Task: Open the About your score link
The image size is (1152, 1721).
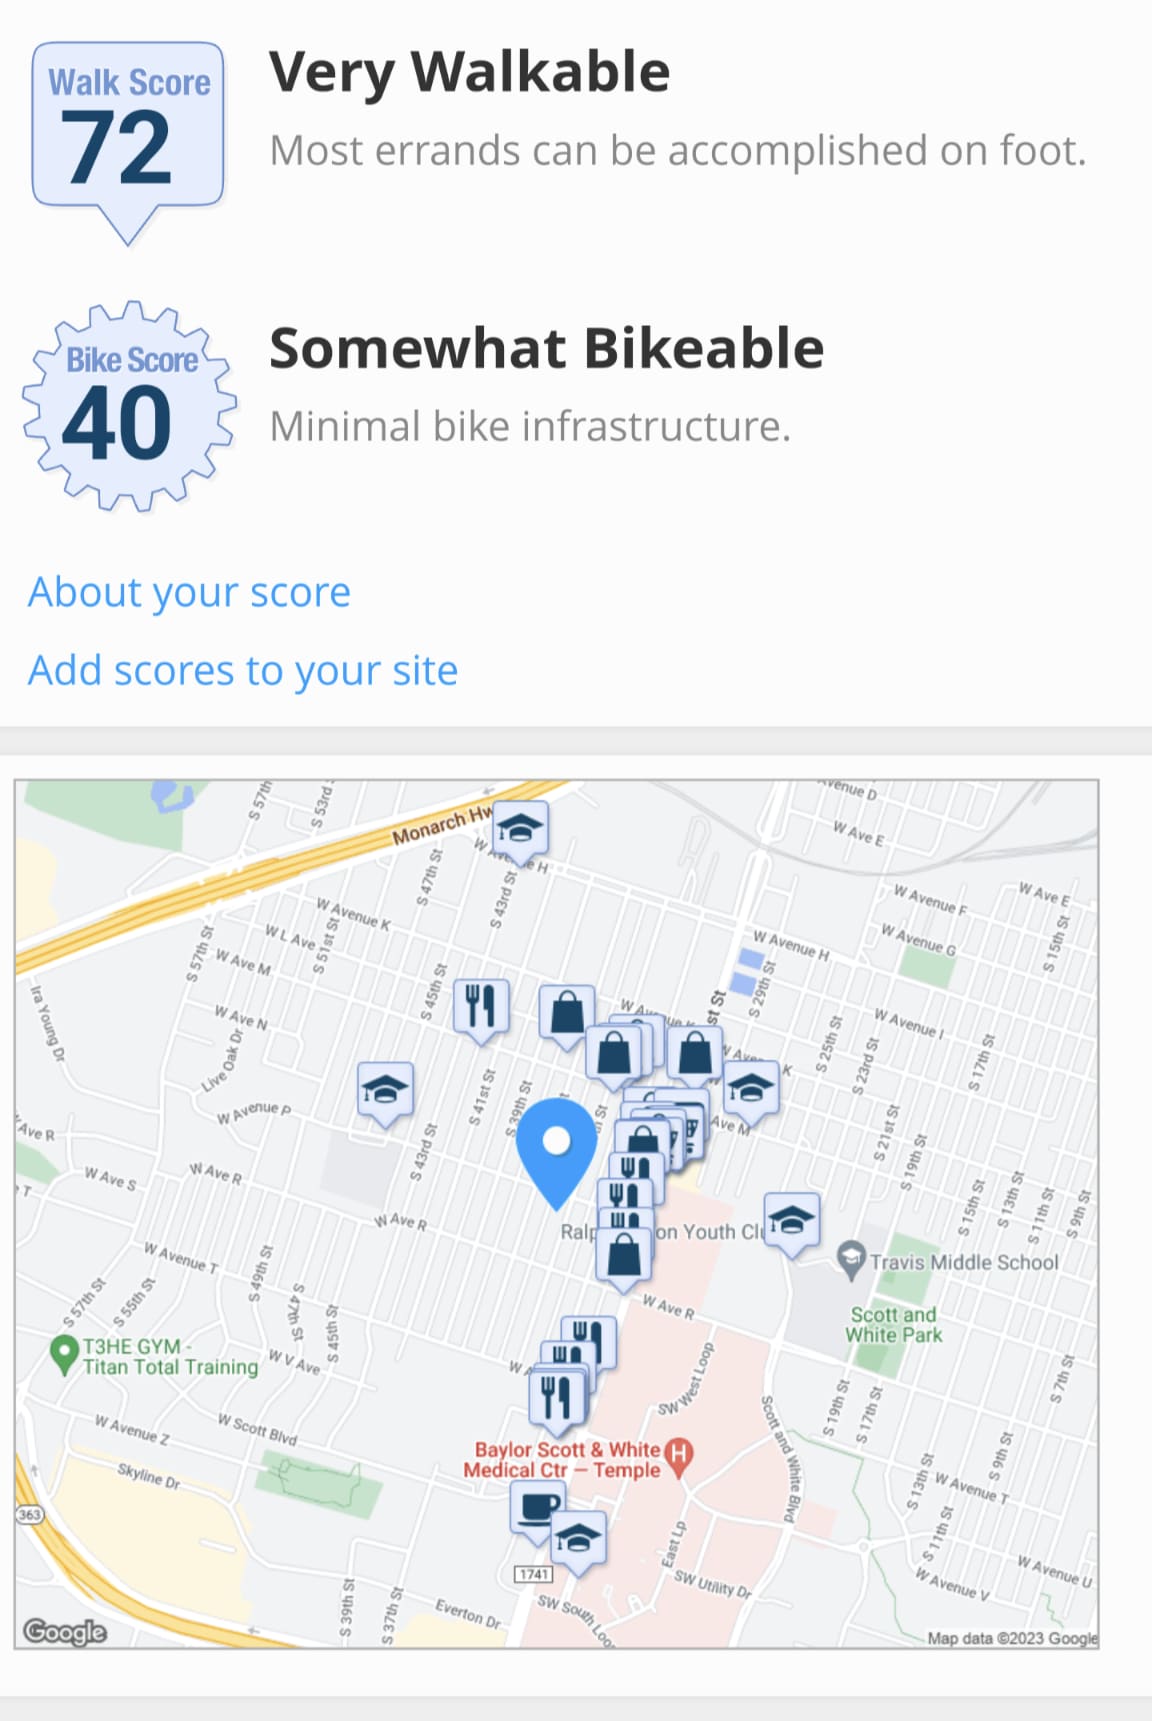Action: click(189, 592)
